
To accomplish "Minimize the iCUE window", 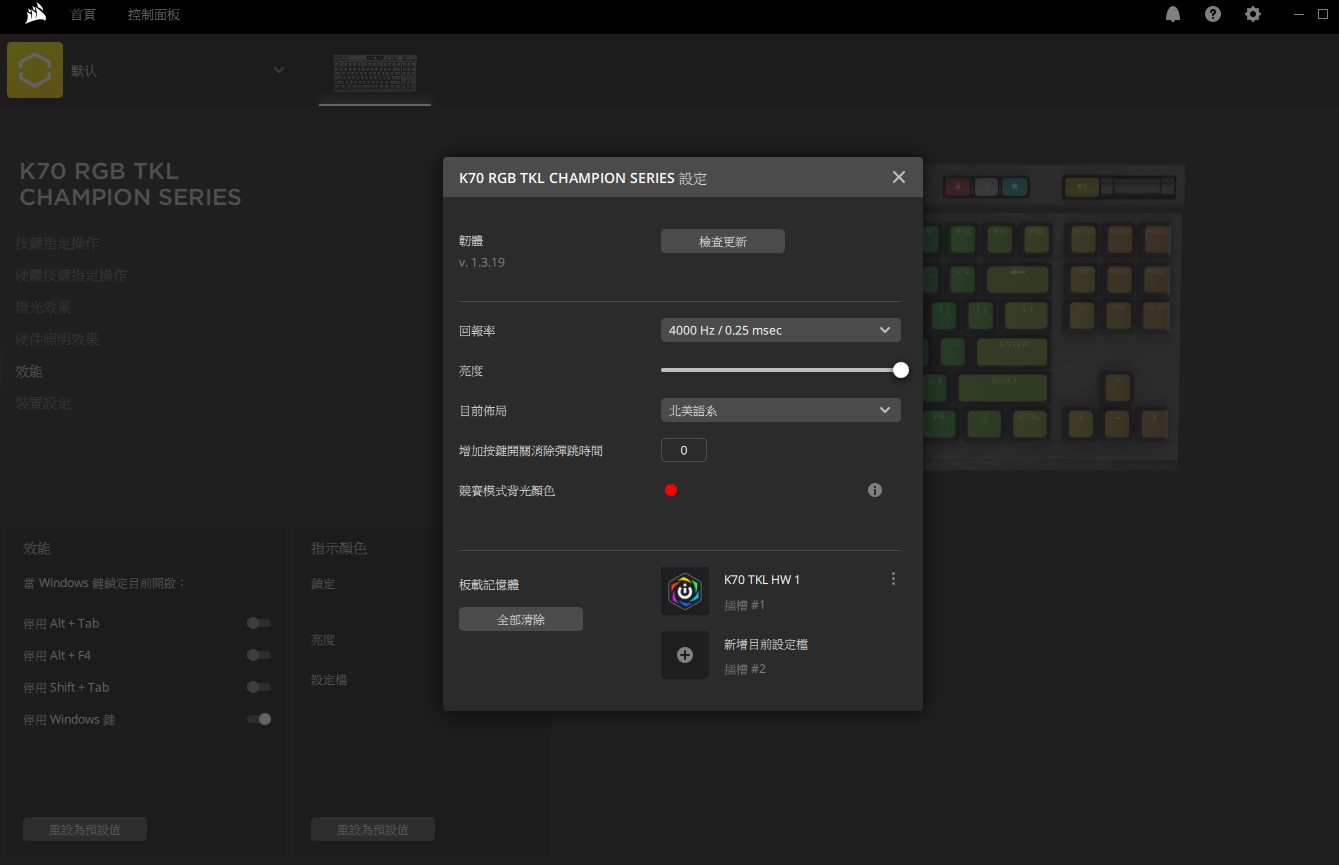I will pos(1298,14).
